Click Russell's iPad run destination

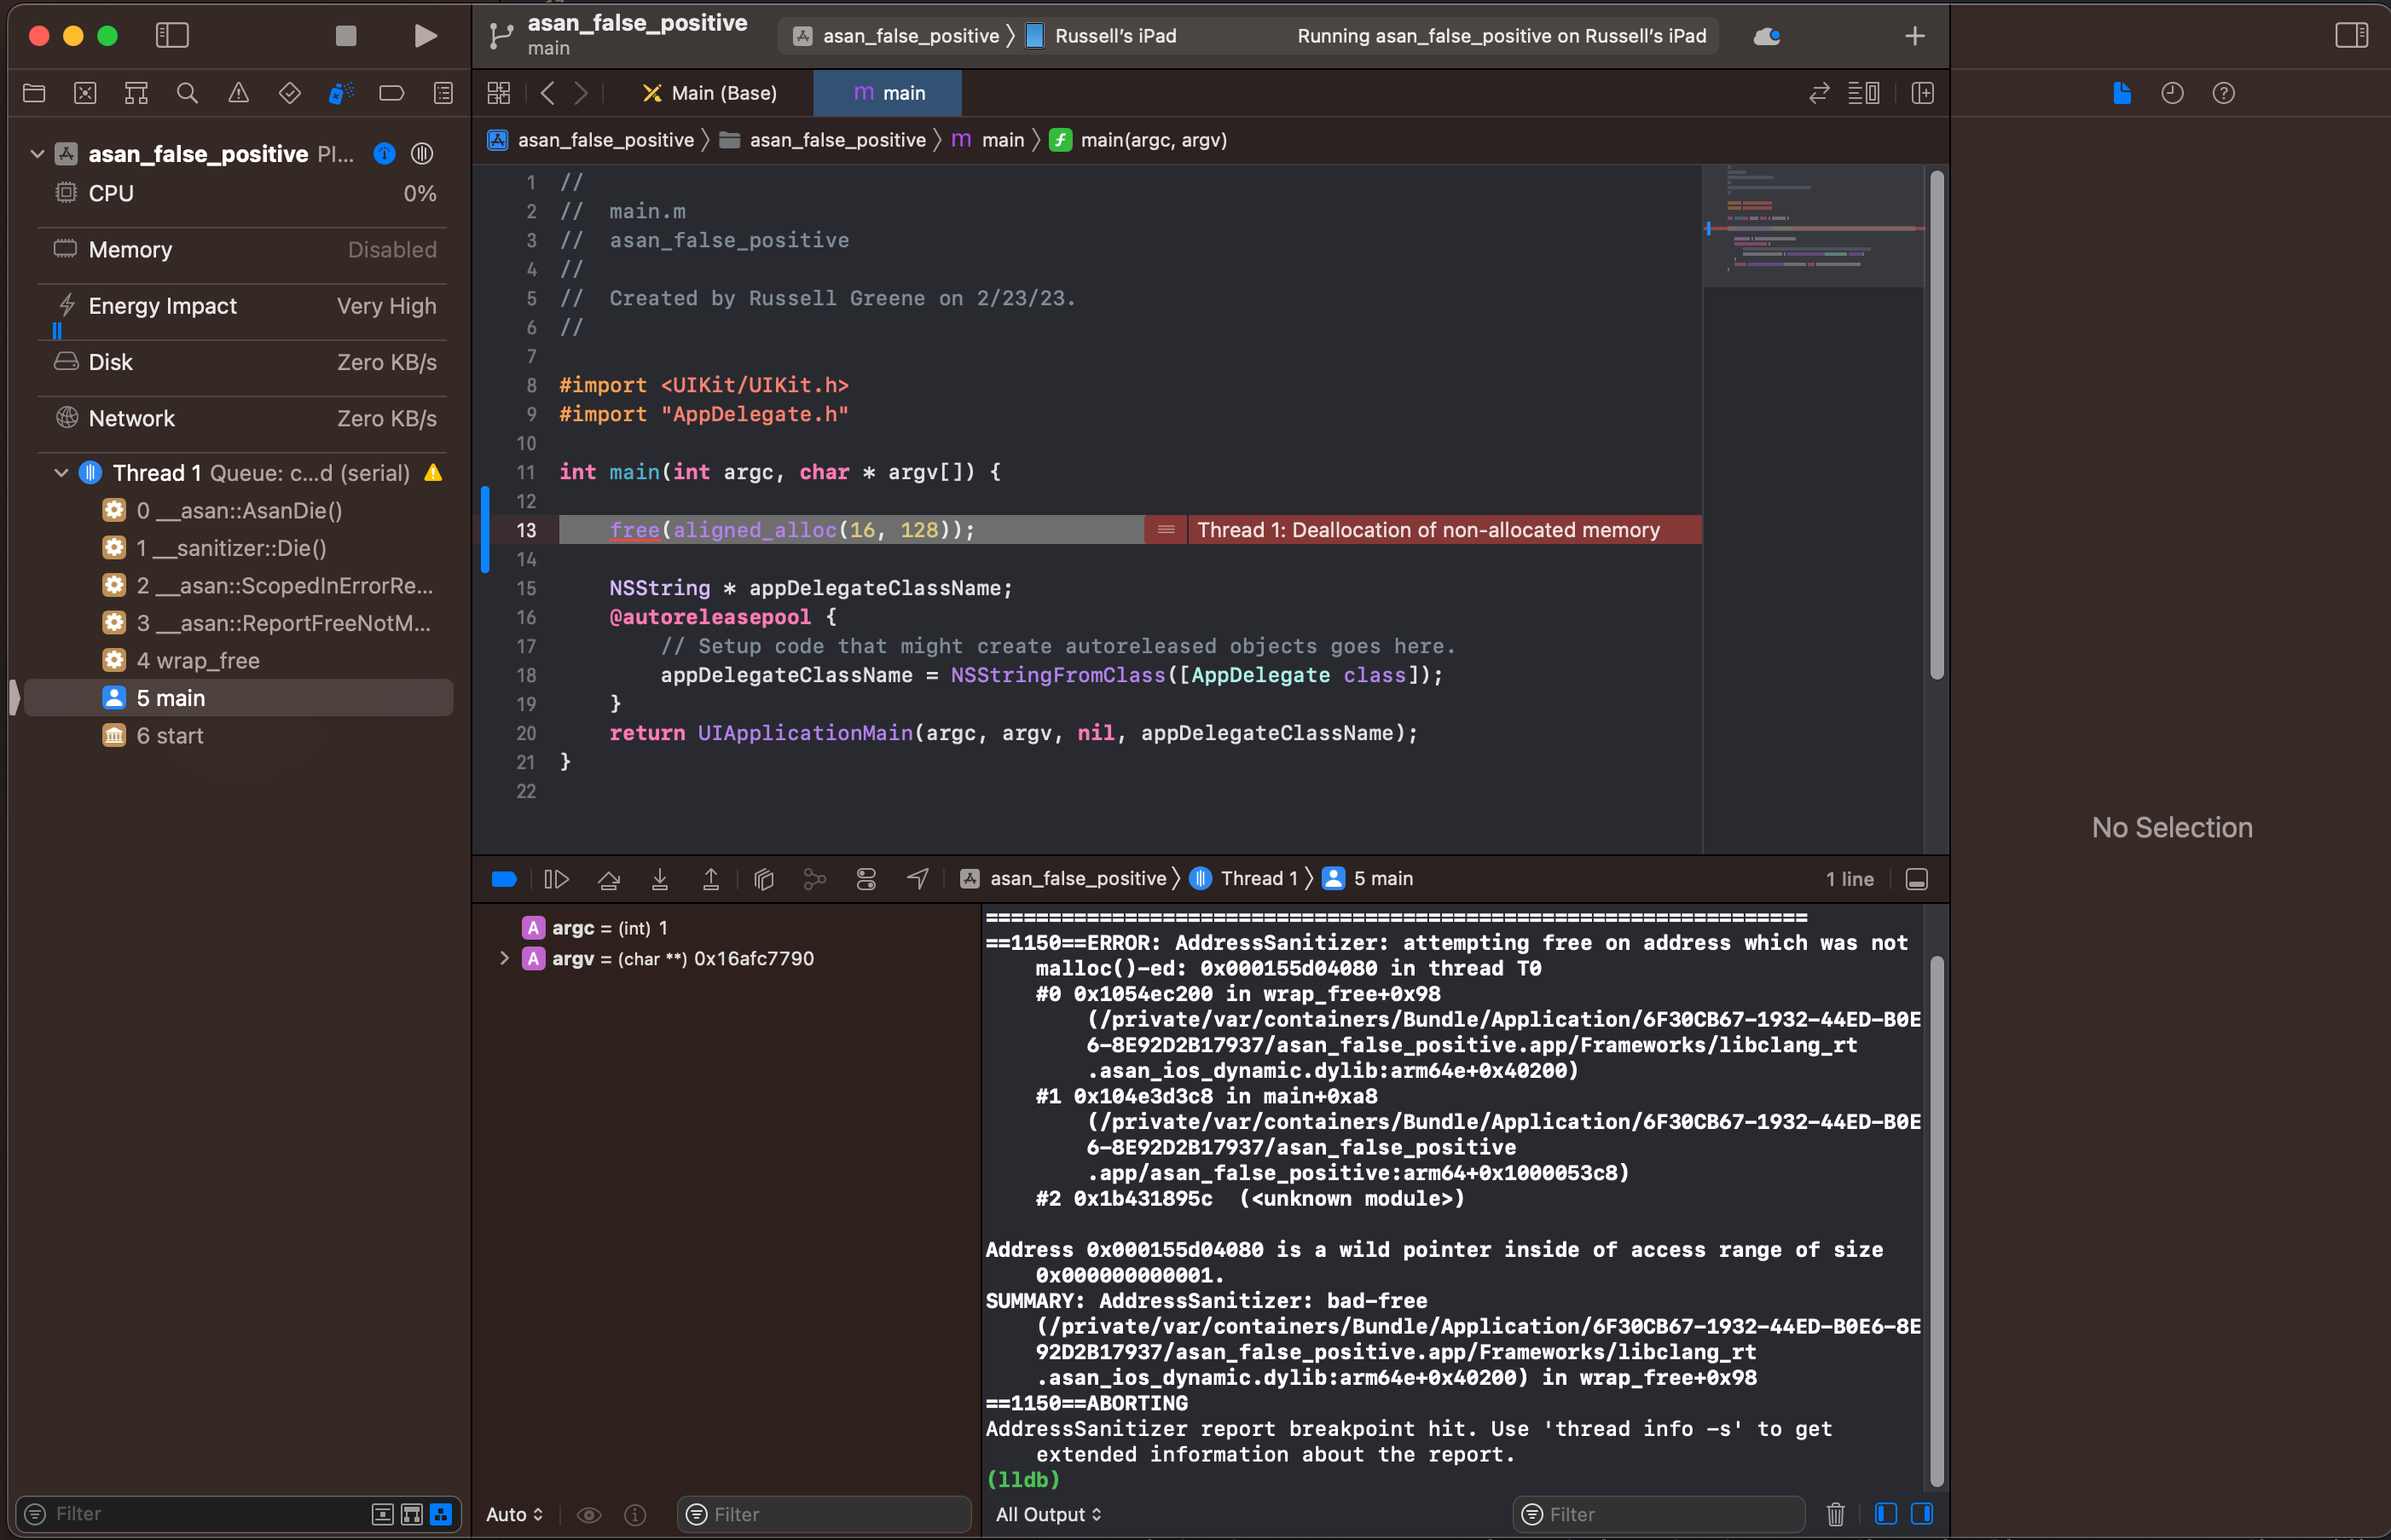(x=1114, y=36)
